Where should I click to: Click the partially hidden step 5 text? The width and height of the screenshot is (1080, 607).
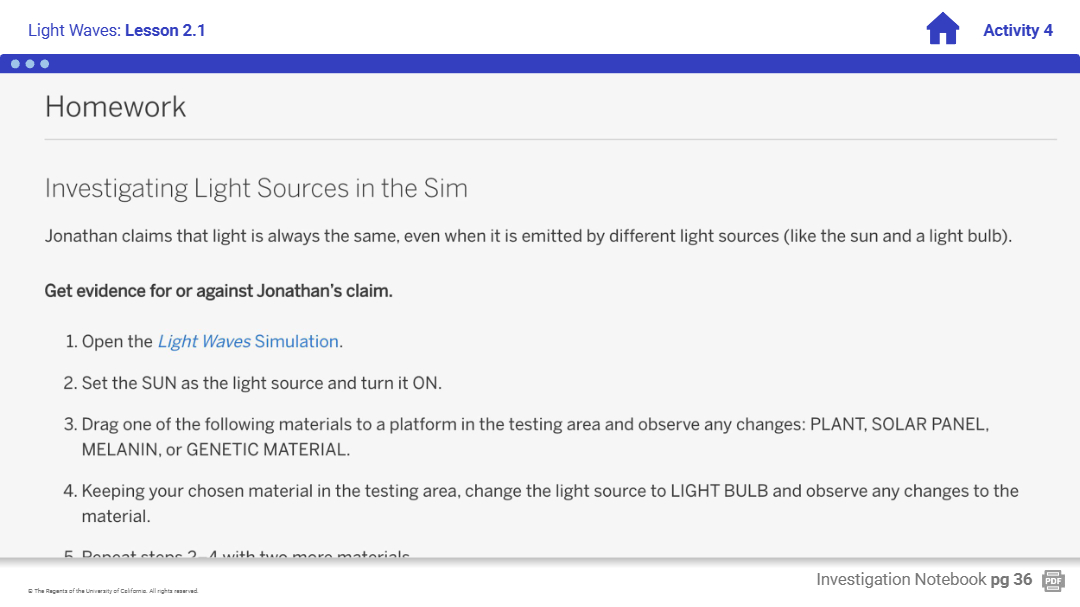click(x=245, y=554)
